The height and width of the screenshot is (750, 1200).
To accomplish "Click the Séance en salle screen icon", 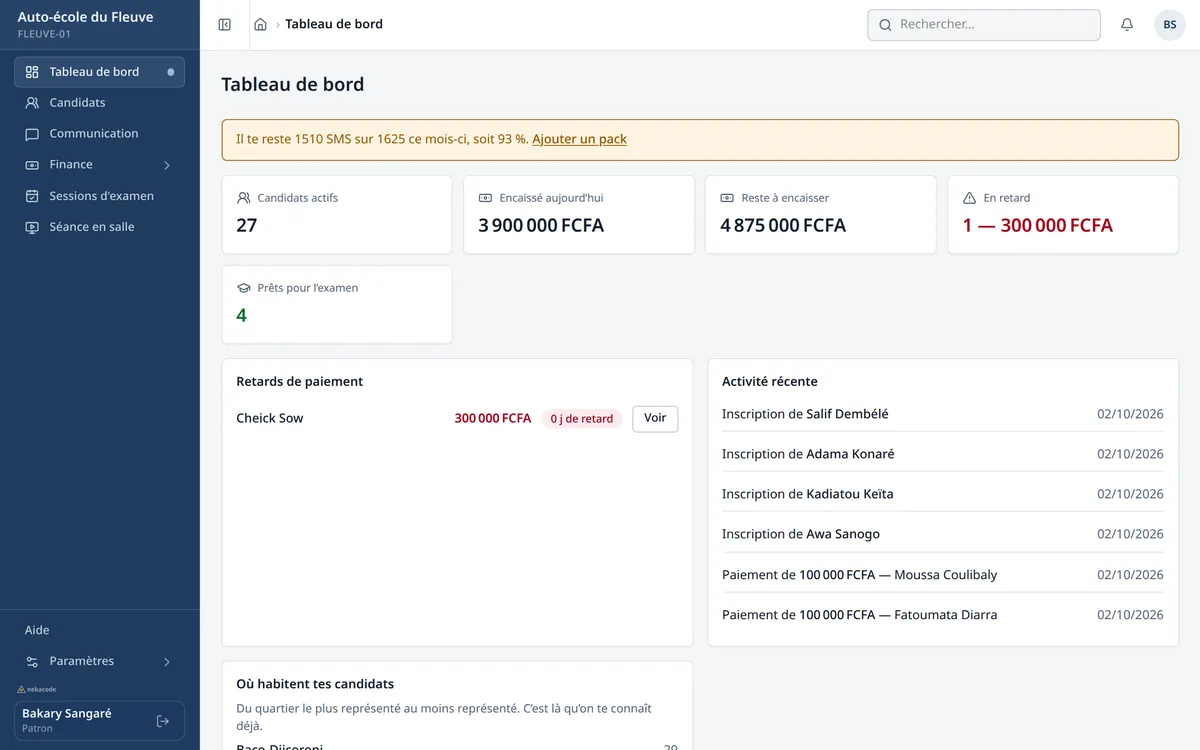I will [x=32, y=227].
